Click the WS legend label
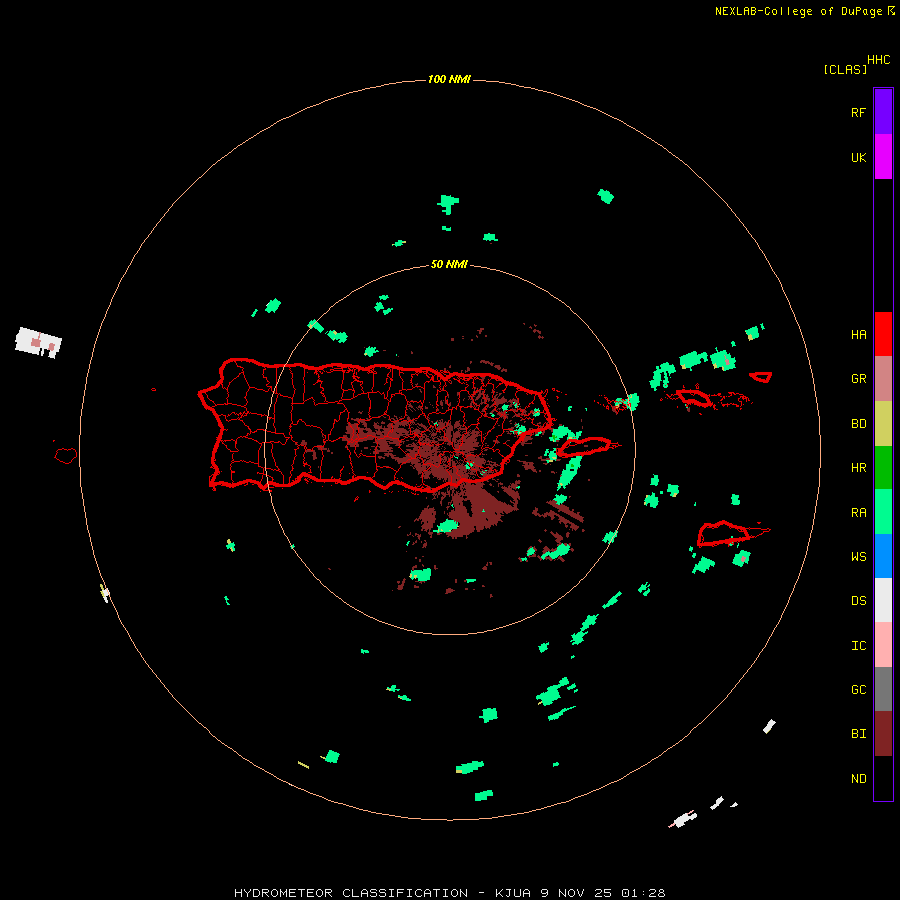 [858, 556]
